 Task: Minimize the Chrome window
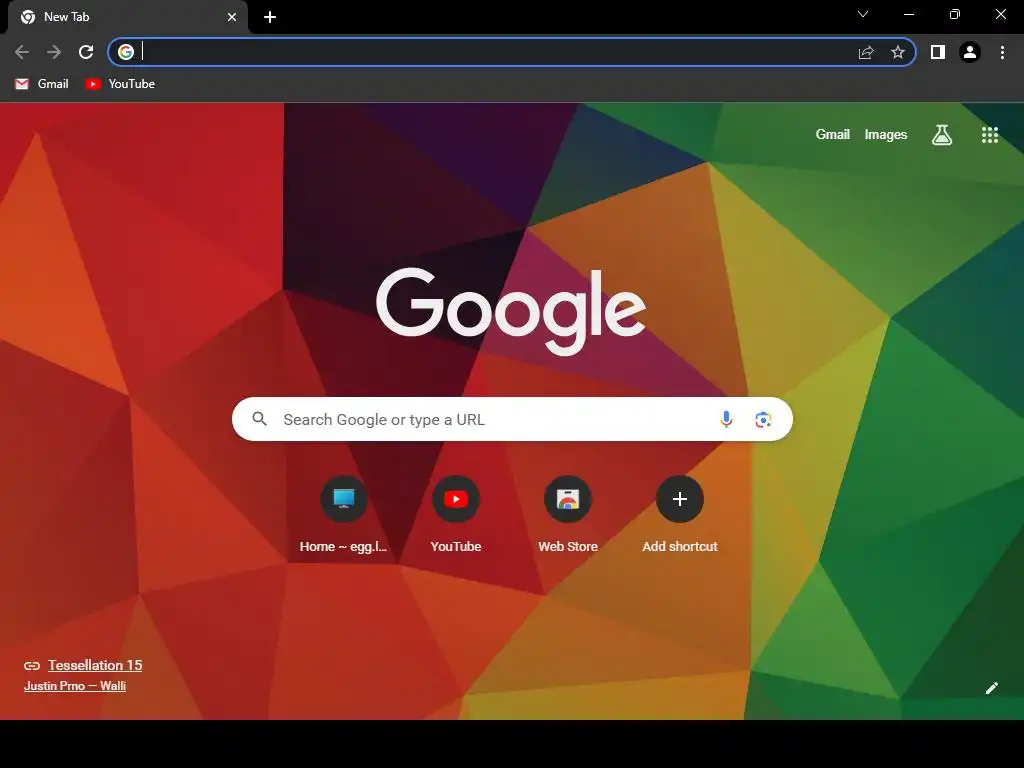[x=908, y=14]
